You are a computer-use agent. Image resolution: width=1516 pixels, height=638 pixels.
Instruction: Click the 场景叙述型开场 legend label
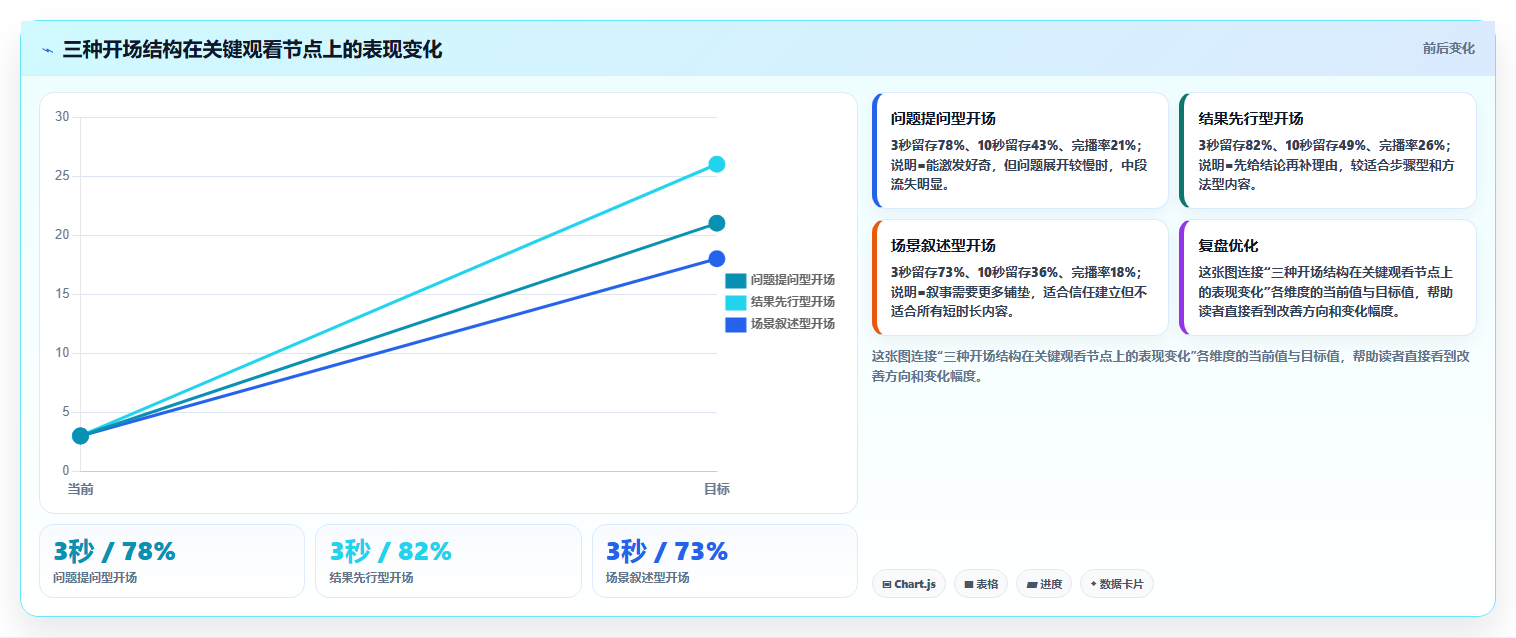pyautogui.click(x=793, y=324)
